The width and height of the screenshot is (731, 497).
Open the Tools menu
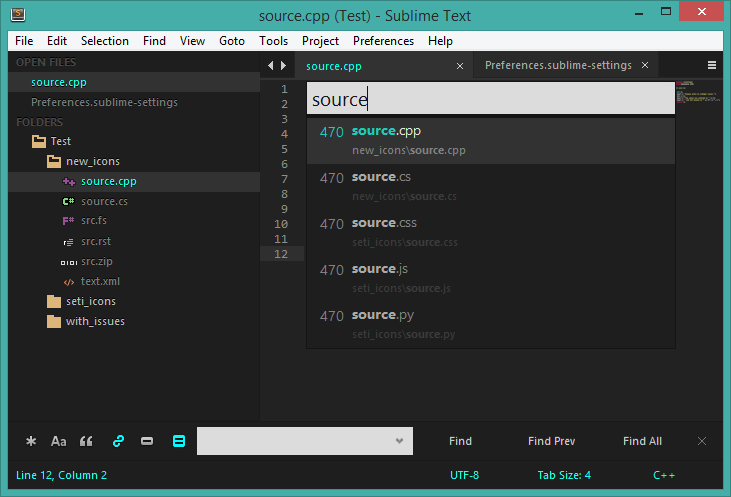(x=273, y=41)
